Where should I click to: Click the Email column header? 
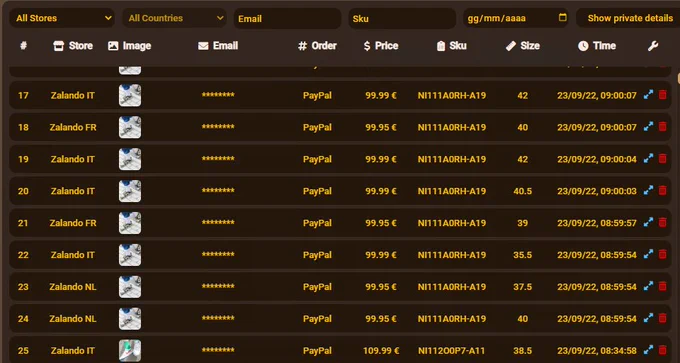coord(218,46)
